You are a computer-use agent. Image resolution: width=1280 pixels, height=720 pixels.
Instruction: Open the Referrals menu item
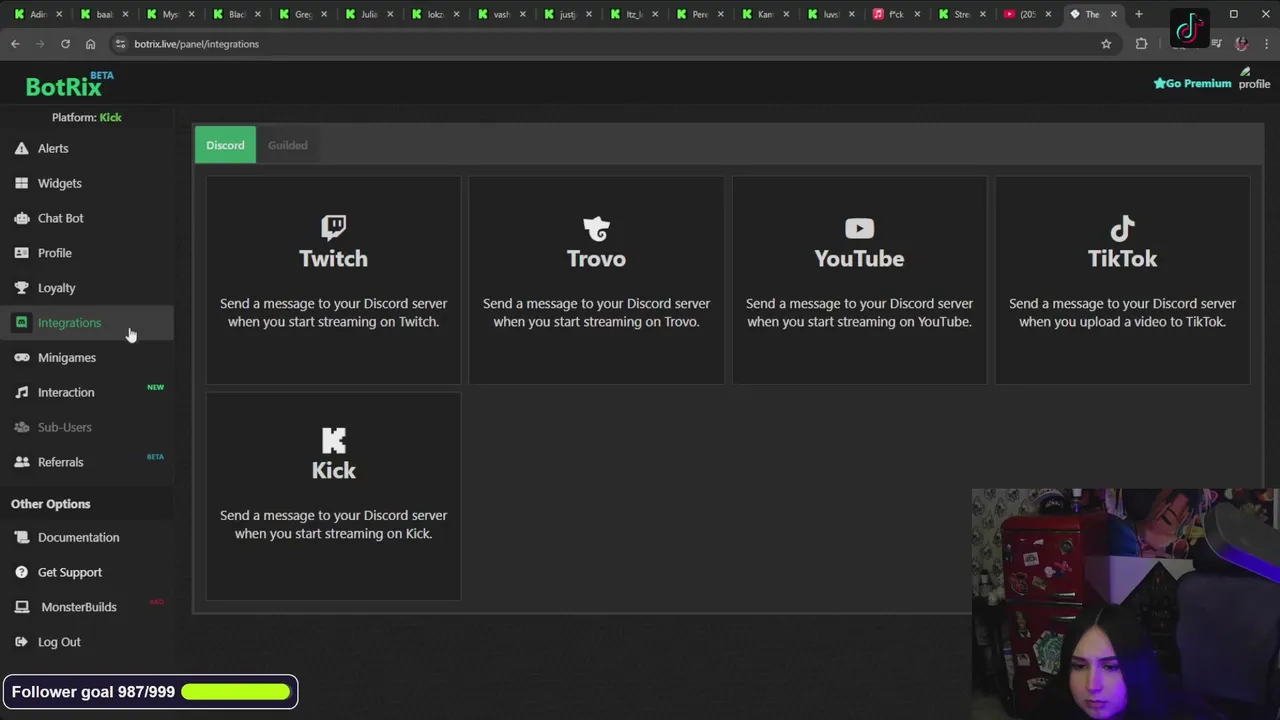(60, 462)
